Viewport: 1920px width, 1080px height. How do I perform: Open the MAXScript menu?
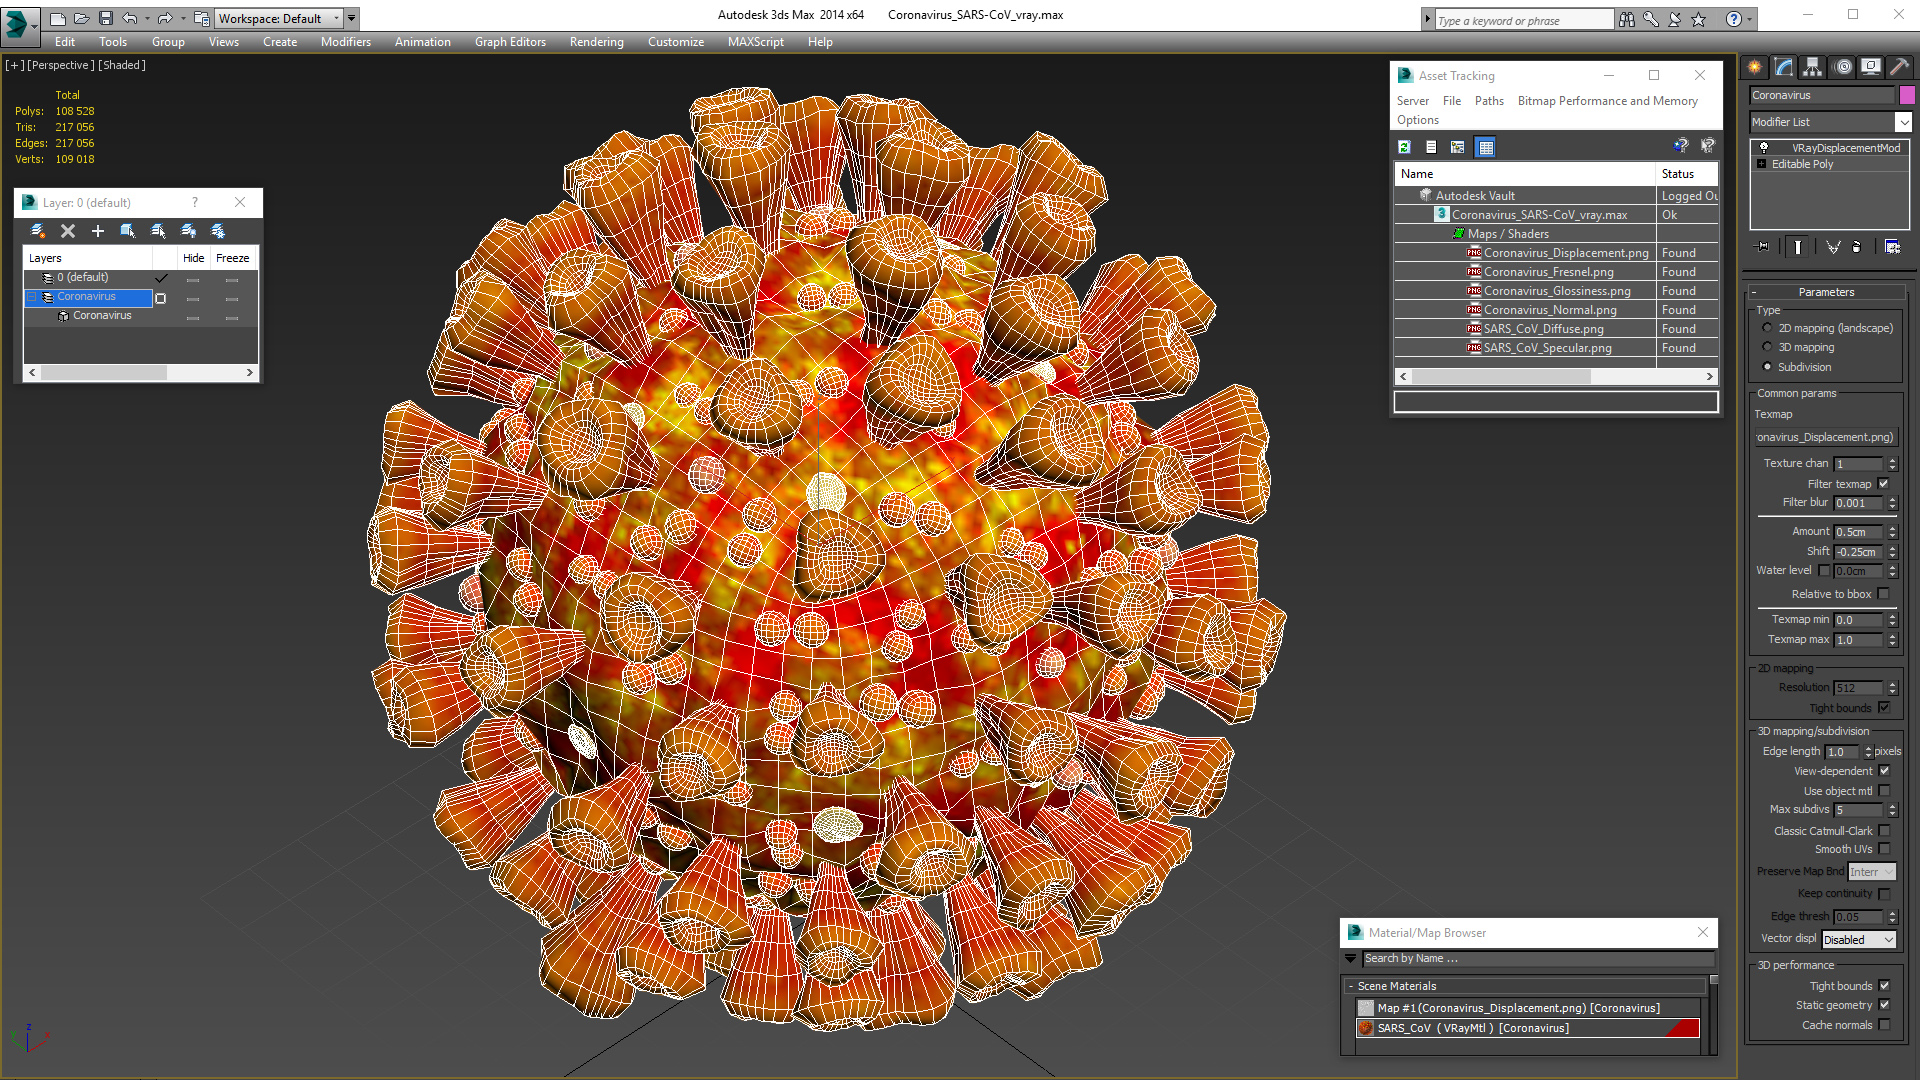(x=756, y=42)
